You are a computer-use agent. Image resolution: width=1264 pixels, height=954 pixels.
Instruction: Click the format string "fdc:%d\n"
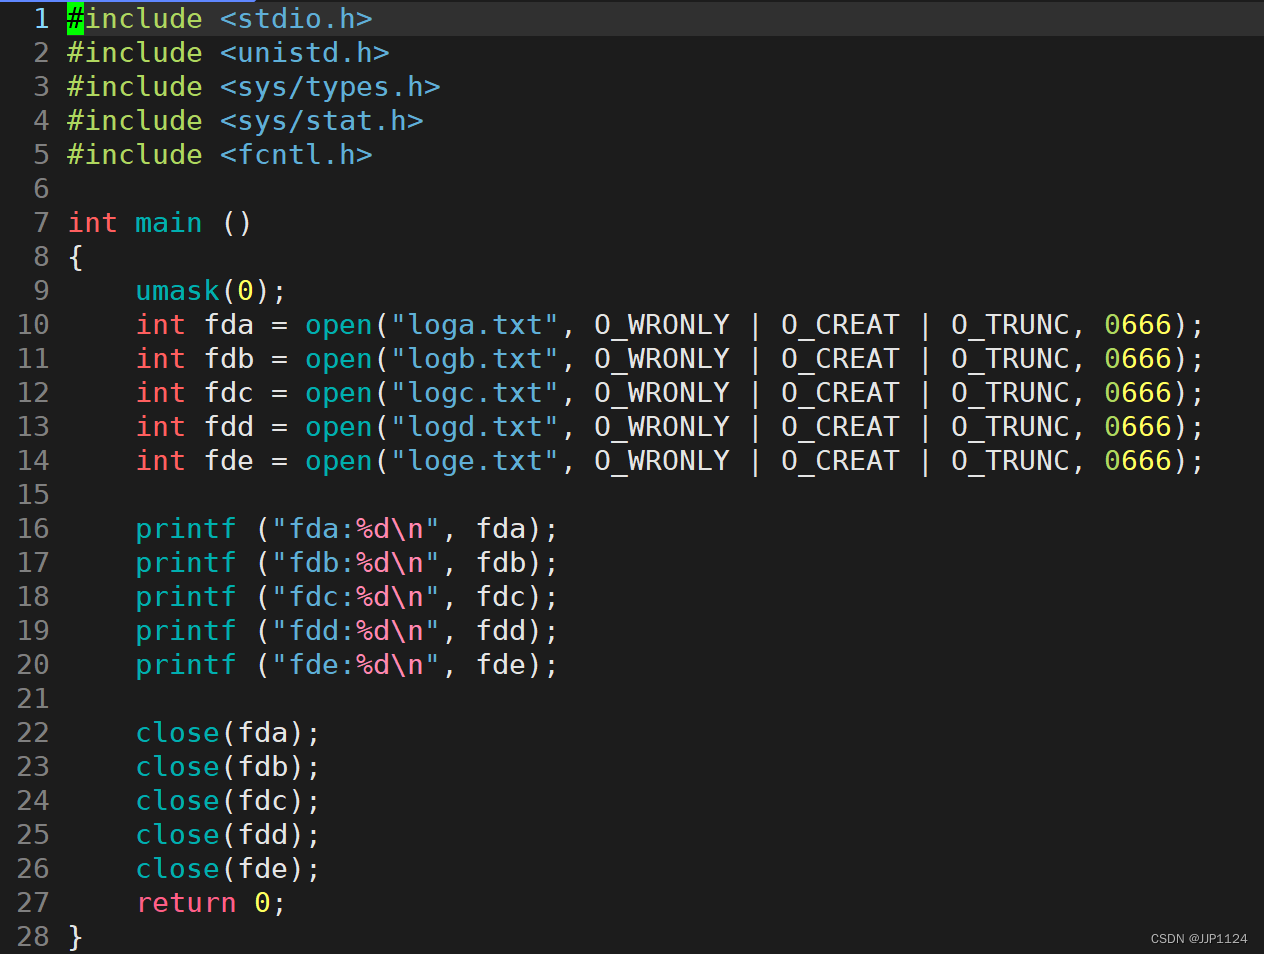click(355, 597)
